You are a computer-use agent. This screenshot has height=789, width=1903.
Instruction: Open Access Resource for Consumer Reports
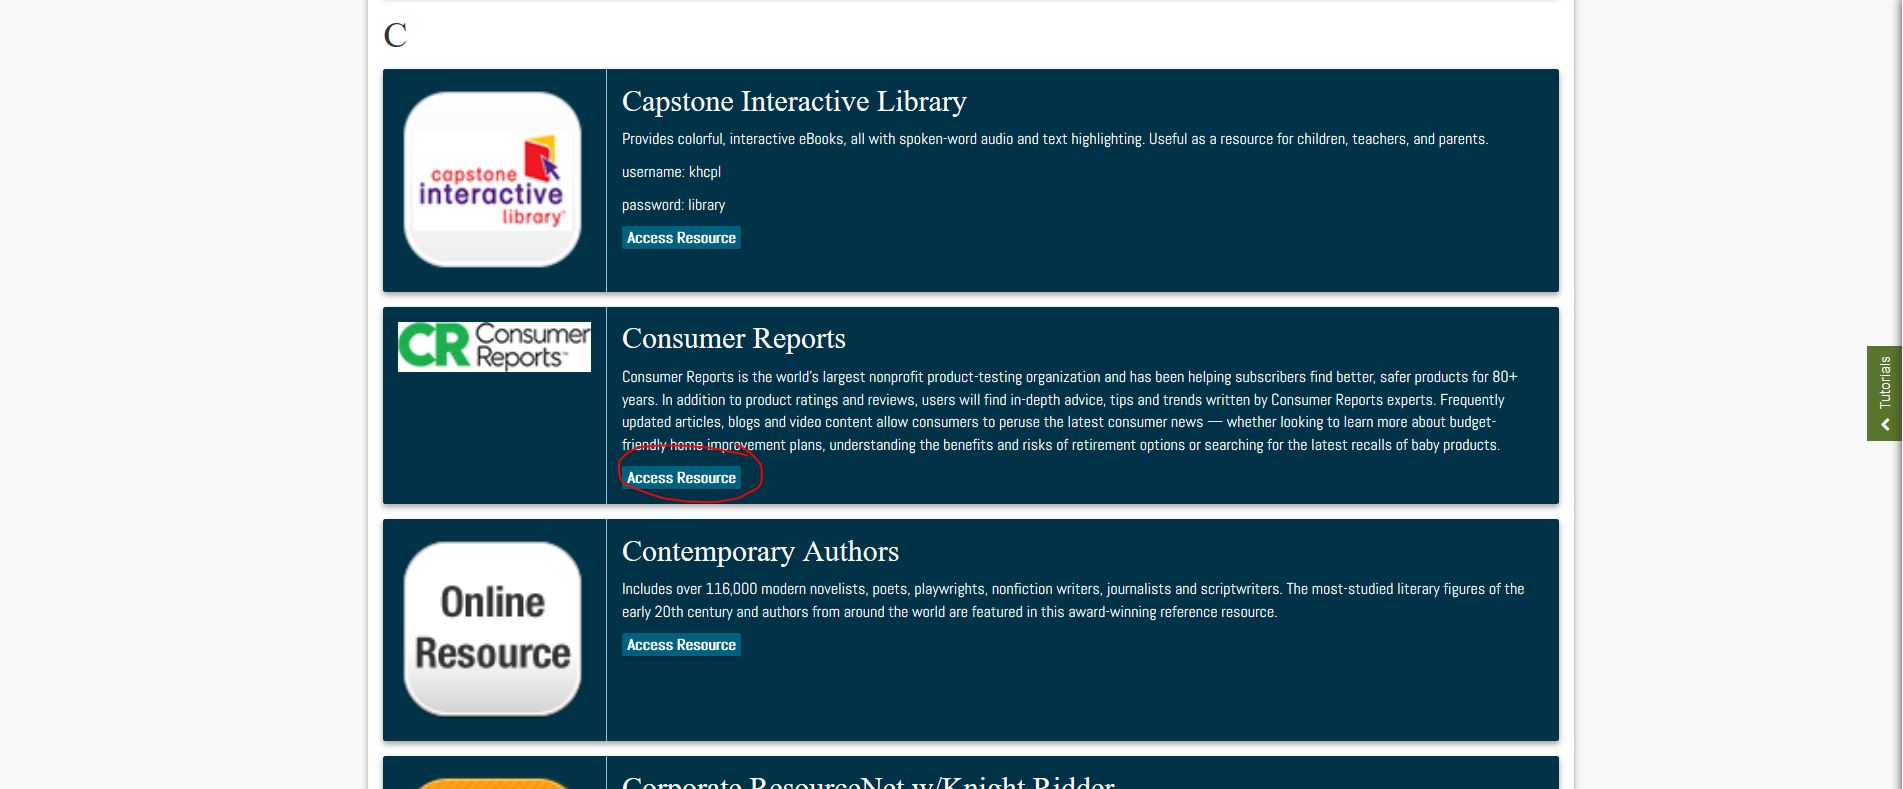tap(681, 478)
